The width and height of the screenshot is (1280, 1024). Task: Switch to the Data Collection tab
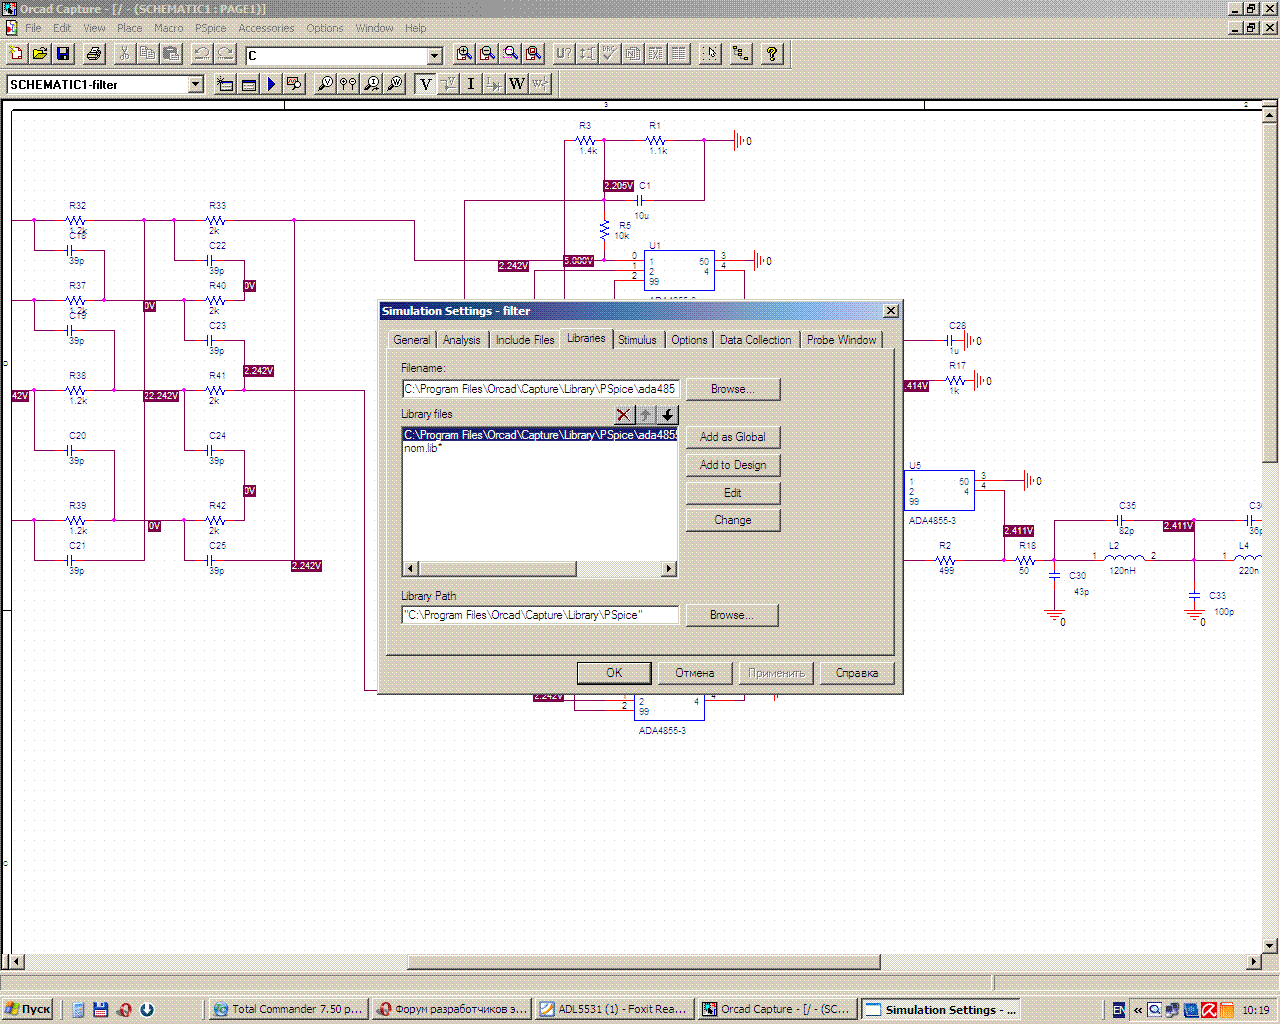click(x=755, y=340)
